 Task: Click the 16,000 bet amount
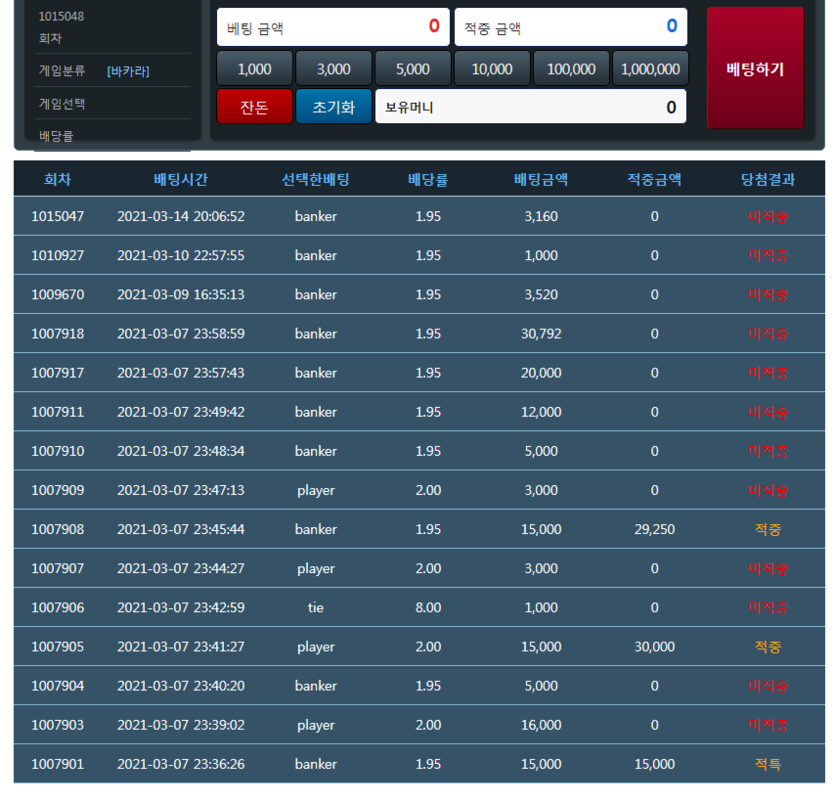coord(541,725)
